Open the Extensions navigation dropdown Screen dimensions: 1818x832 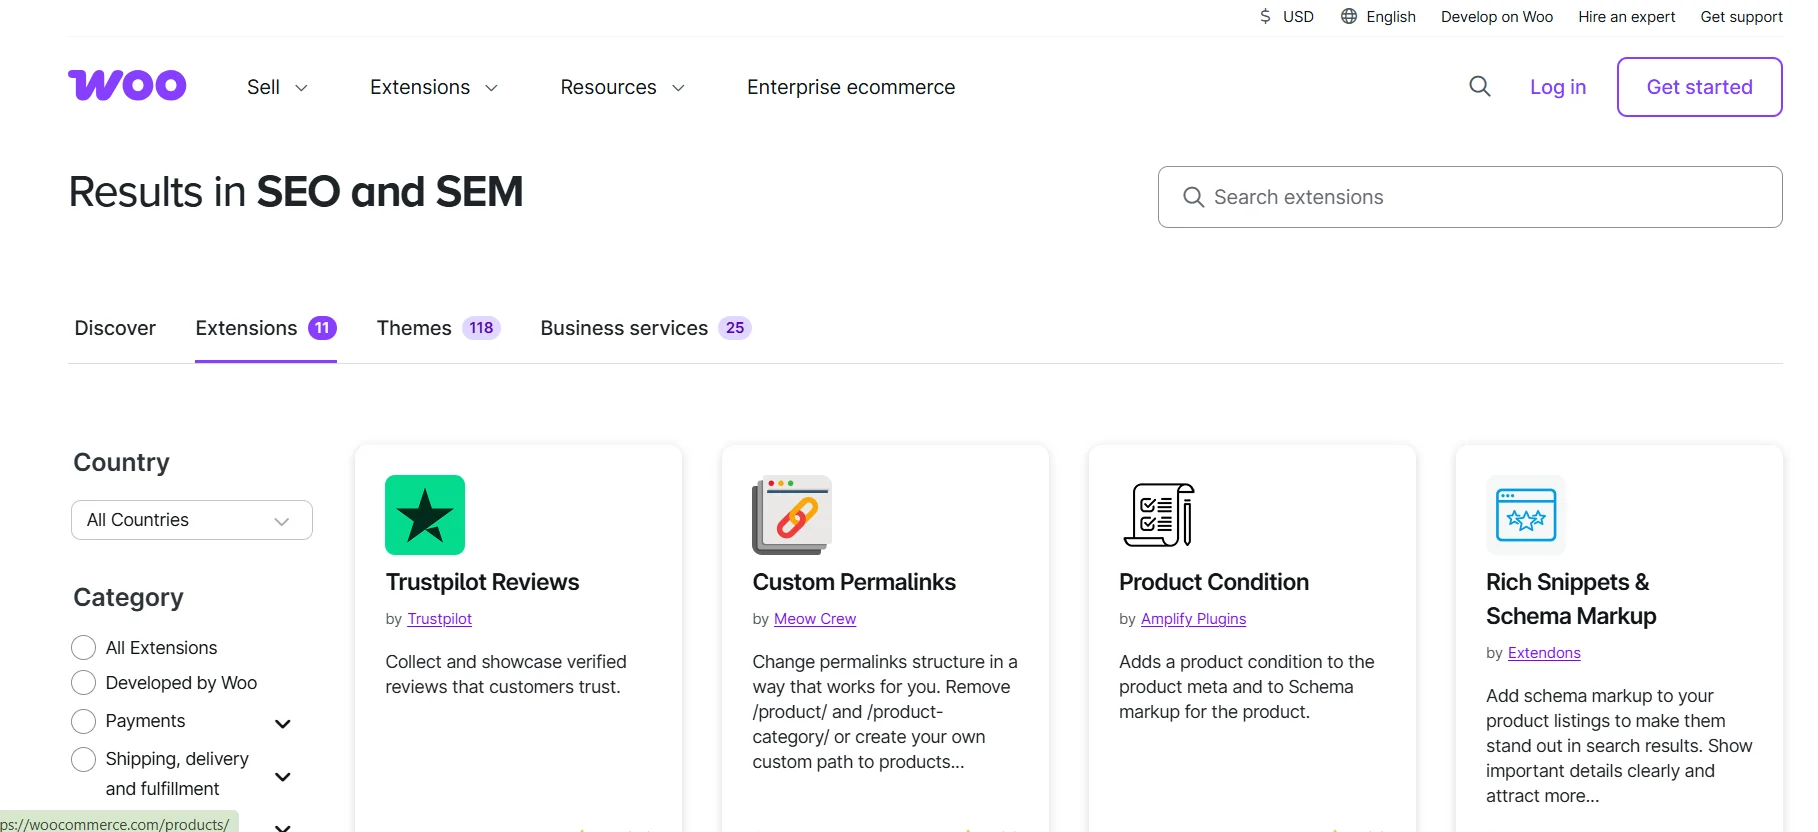tap(434, 87)
